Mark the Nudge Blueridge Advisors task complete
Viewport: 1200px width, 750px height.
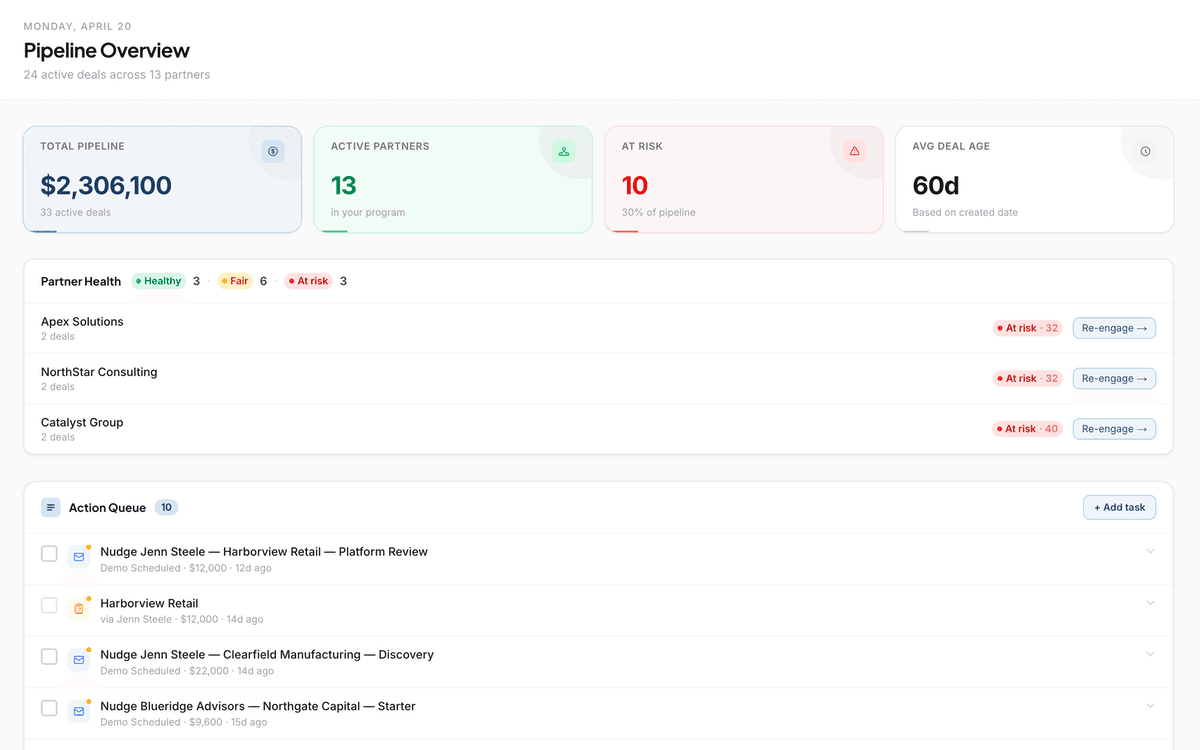(x=49, y=708)
